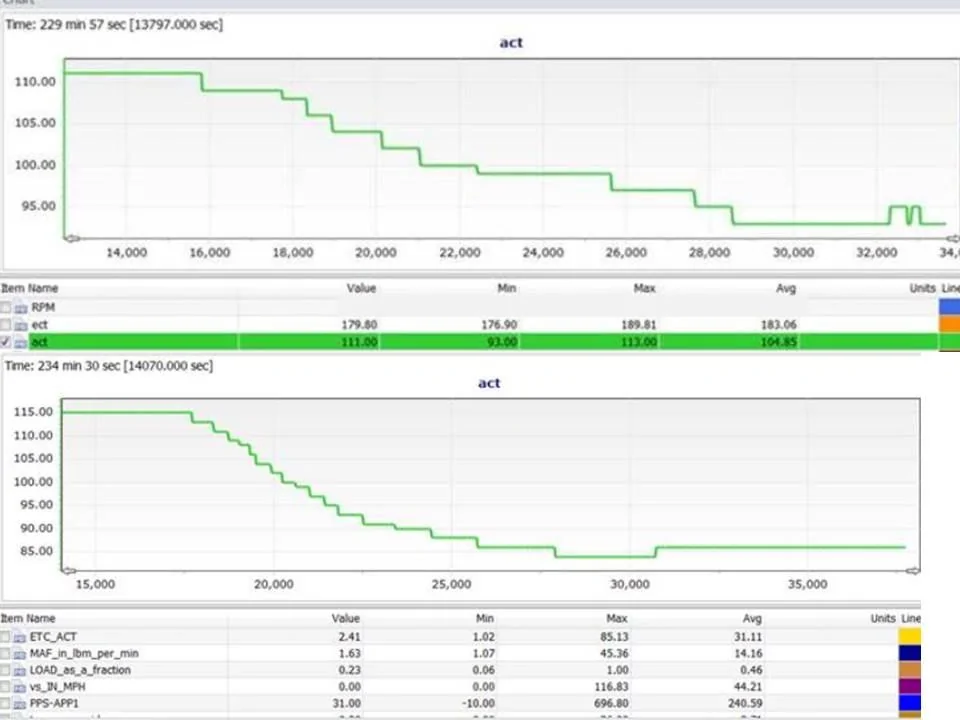Image resolution: width=960 pixels, height=720 pixels.
Task: Click the upper table Units header
Action: click(x=922, y=288)
